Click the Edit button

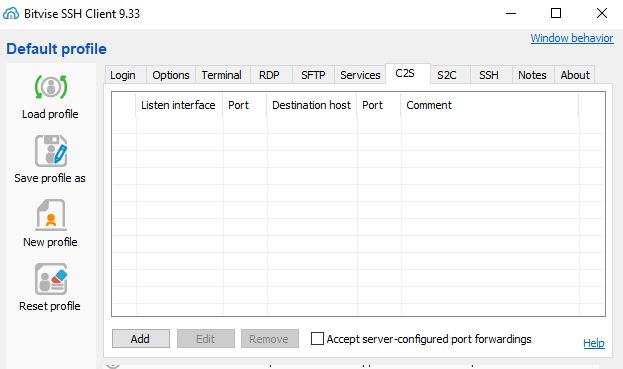coord(205,338)
